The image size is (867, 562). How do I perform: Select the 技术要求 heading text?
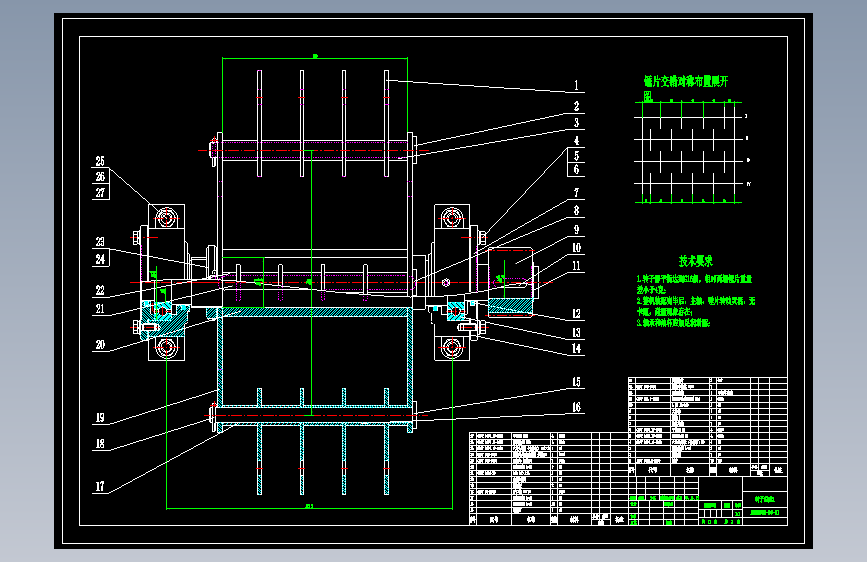coord(696,261)
